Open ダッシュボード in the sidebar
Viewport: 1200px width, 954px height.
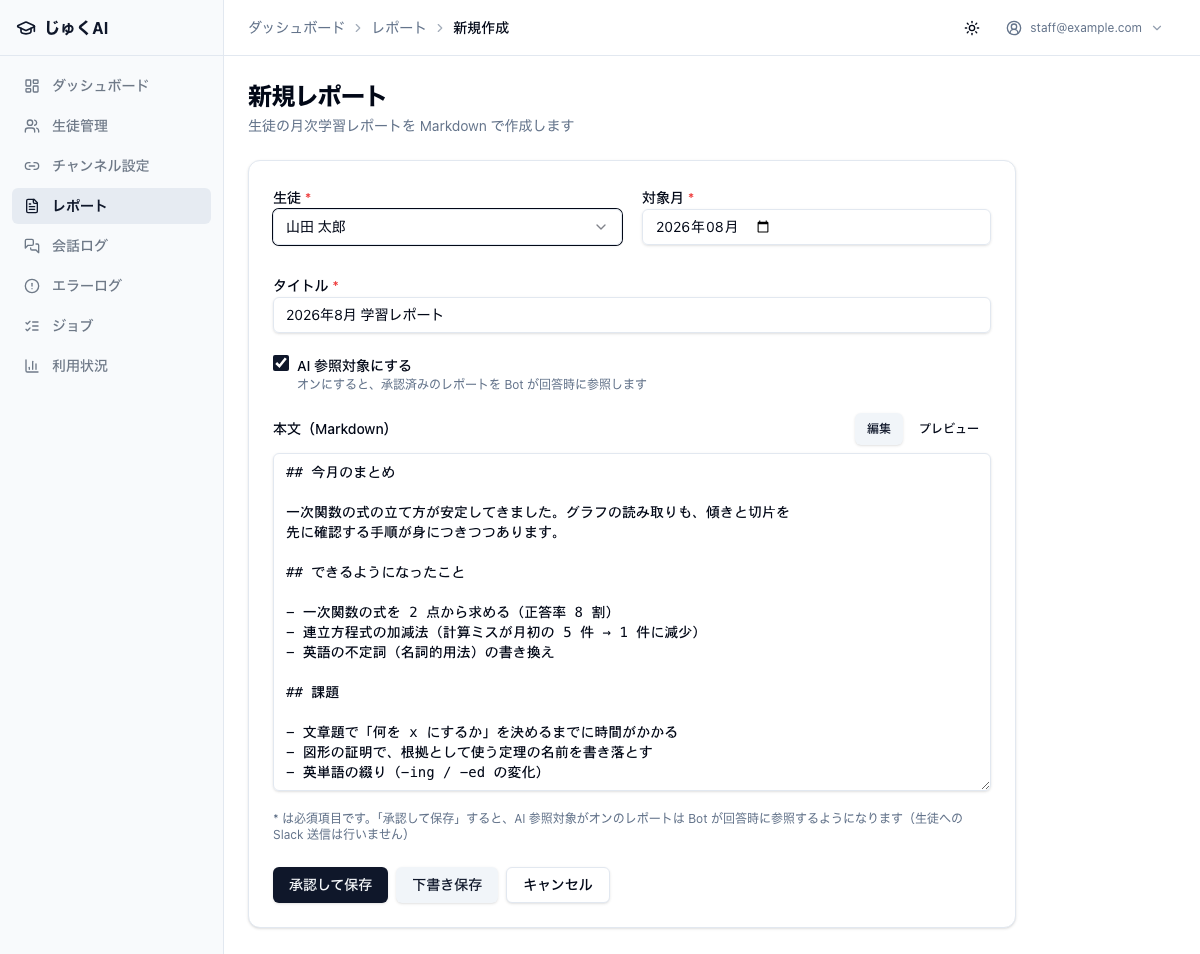(111, 86)
